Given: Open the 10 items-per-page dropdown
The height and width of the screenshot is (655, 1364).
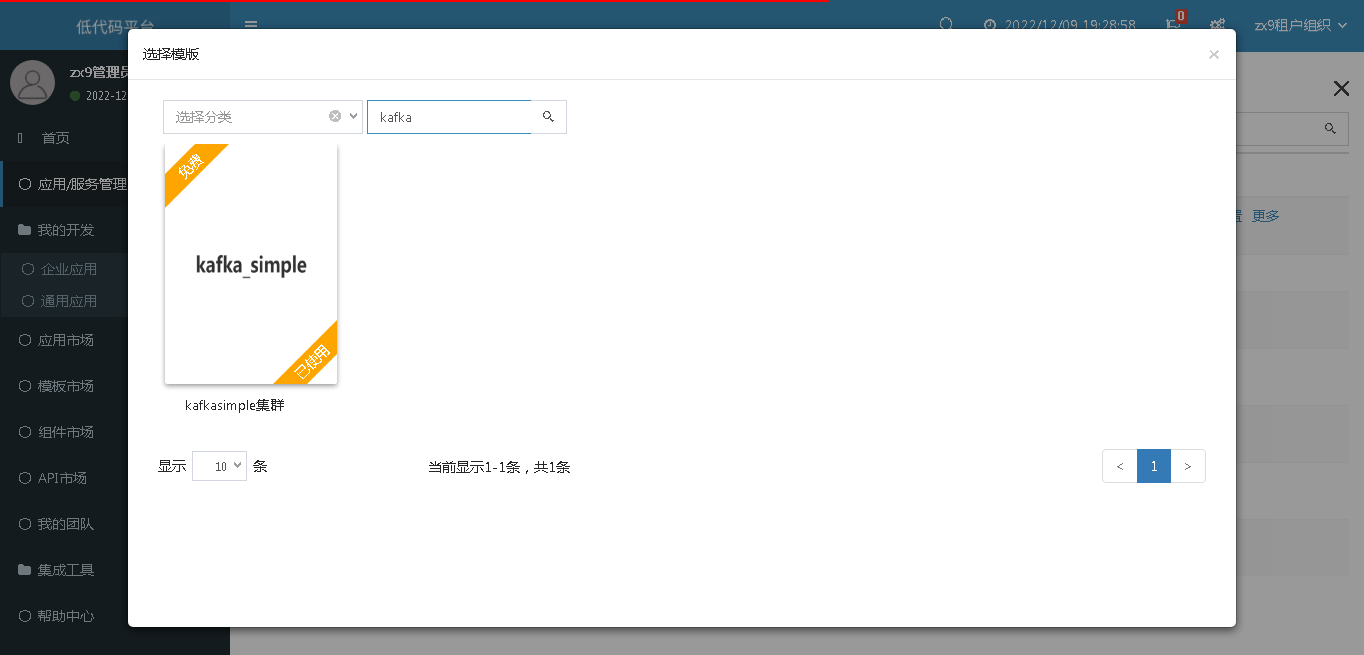Looking at the screenshot, I should [219, 466].
